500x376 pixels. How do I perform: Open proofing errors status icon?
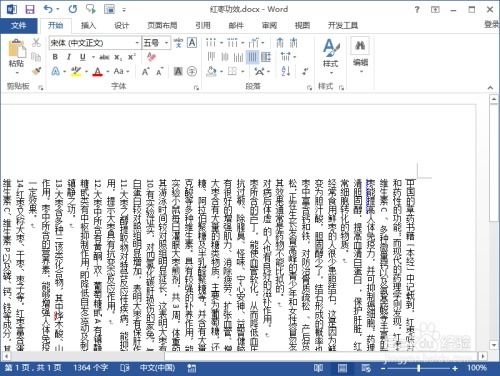[x=125, y=368]
